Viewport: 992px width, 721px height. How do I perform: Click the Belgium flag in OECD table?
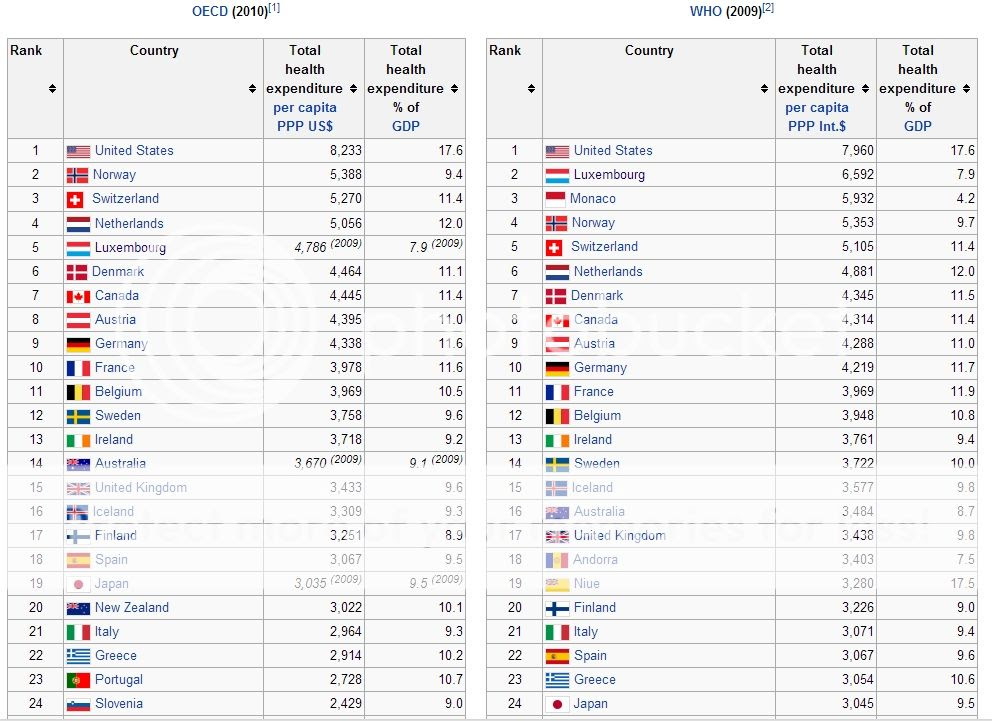[x=78, y=392]
